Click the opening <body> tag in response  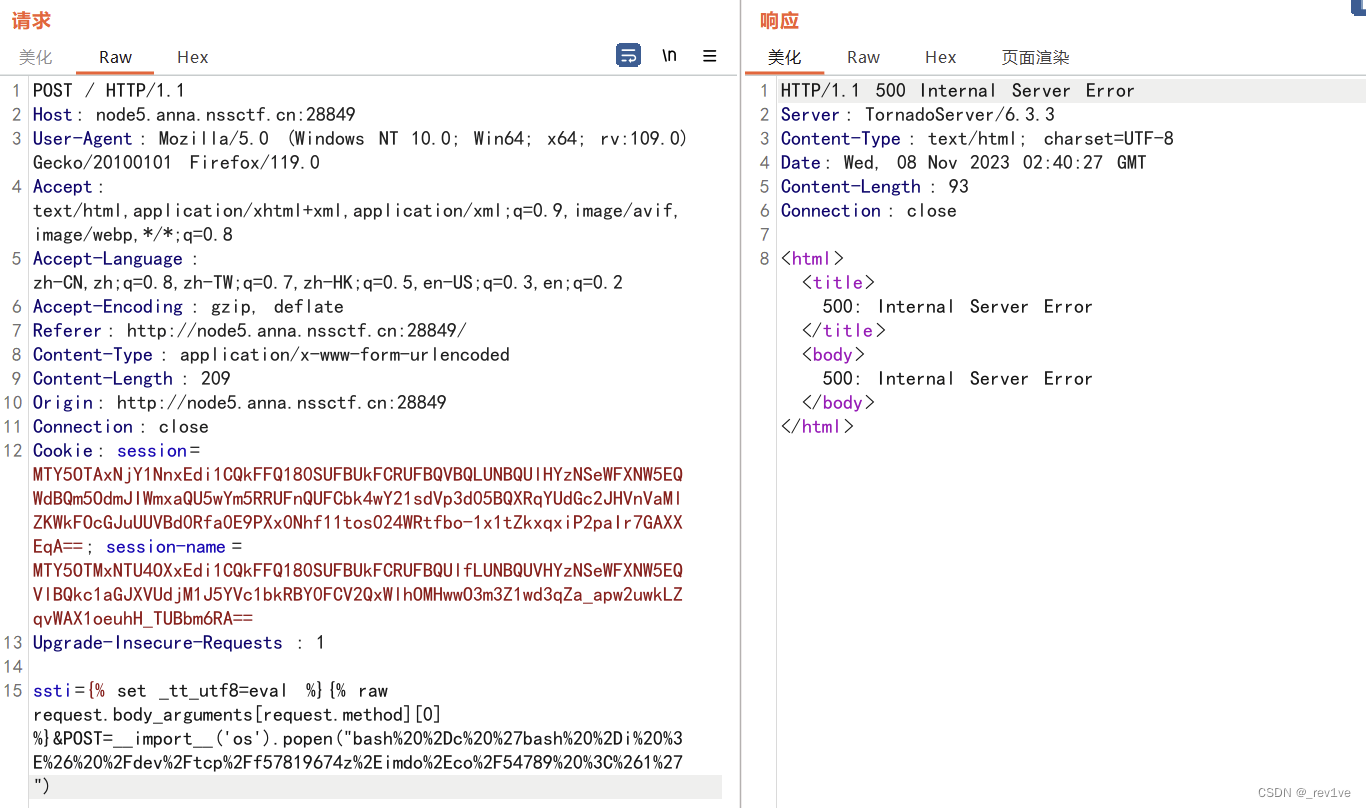pyautogui.click(x=833, y=354)
